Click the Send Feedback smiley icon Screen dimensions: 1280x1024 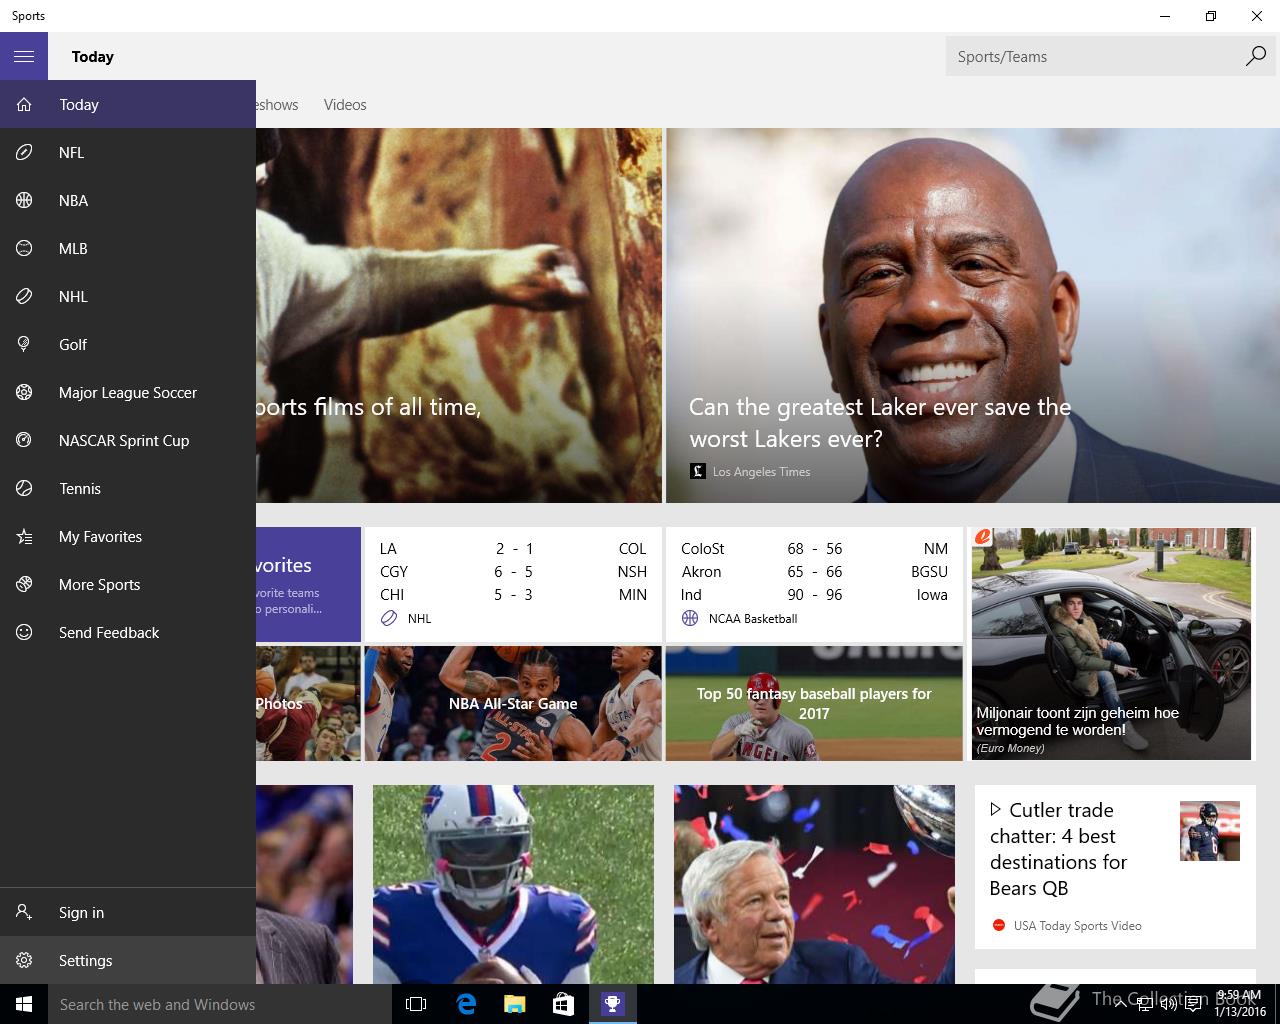[x=24, y=632]
